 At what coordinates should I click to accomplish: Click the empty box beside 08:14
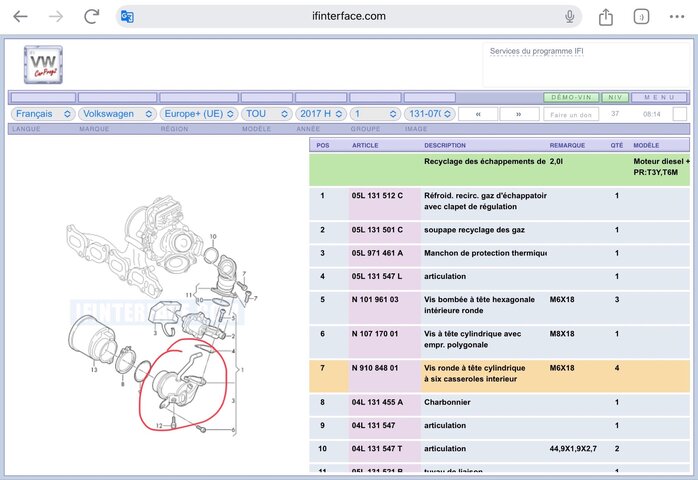pos(679,114)
